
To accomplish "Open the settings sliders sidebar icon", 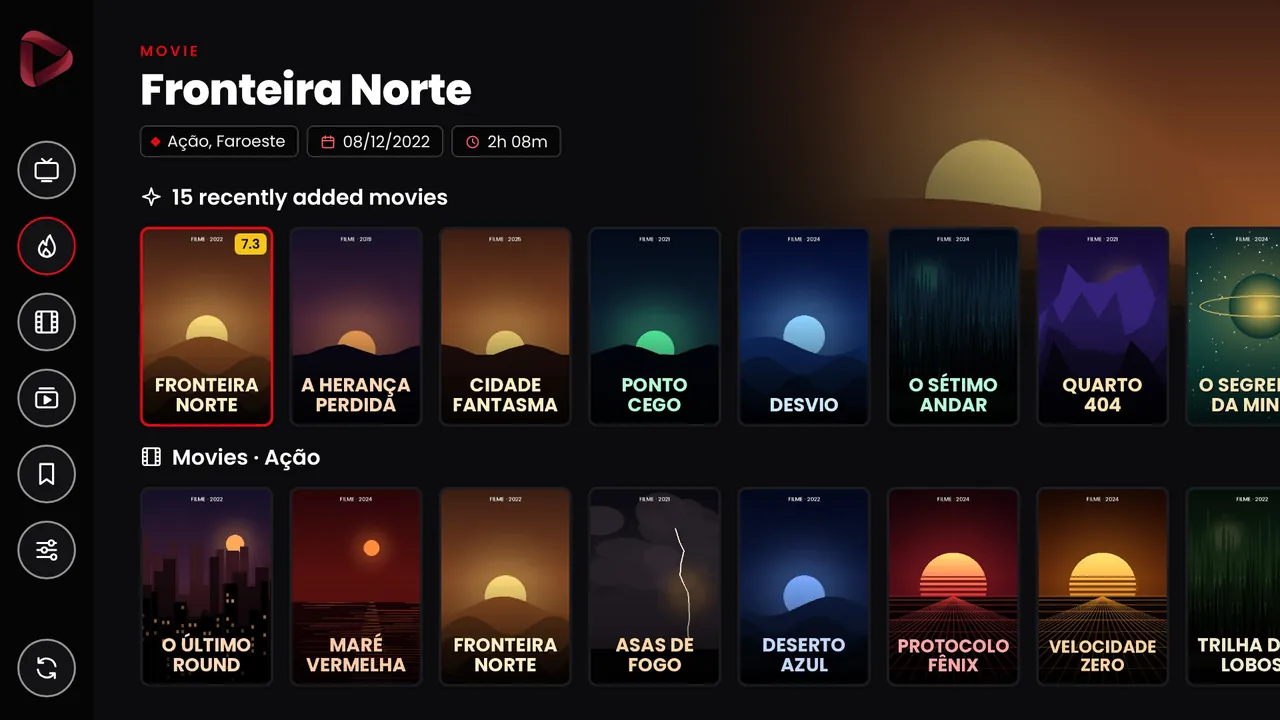I will tap(47, 550).
